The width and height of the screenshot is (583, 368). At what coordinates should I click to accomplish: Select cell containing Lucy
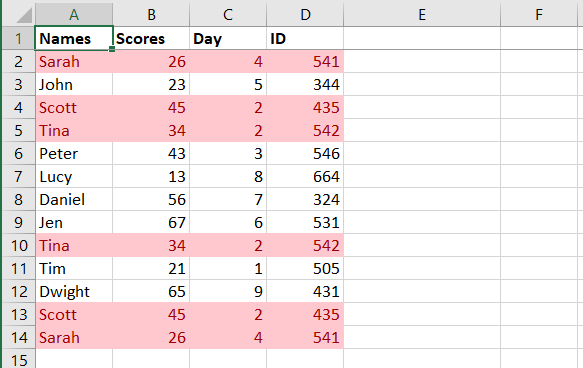[x=74, y=177]
